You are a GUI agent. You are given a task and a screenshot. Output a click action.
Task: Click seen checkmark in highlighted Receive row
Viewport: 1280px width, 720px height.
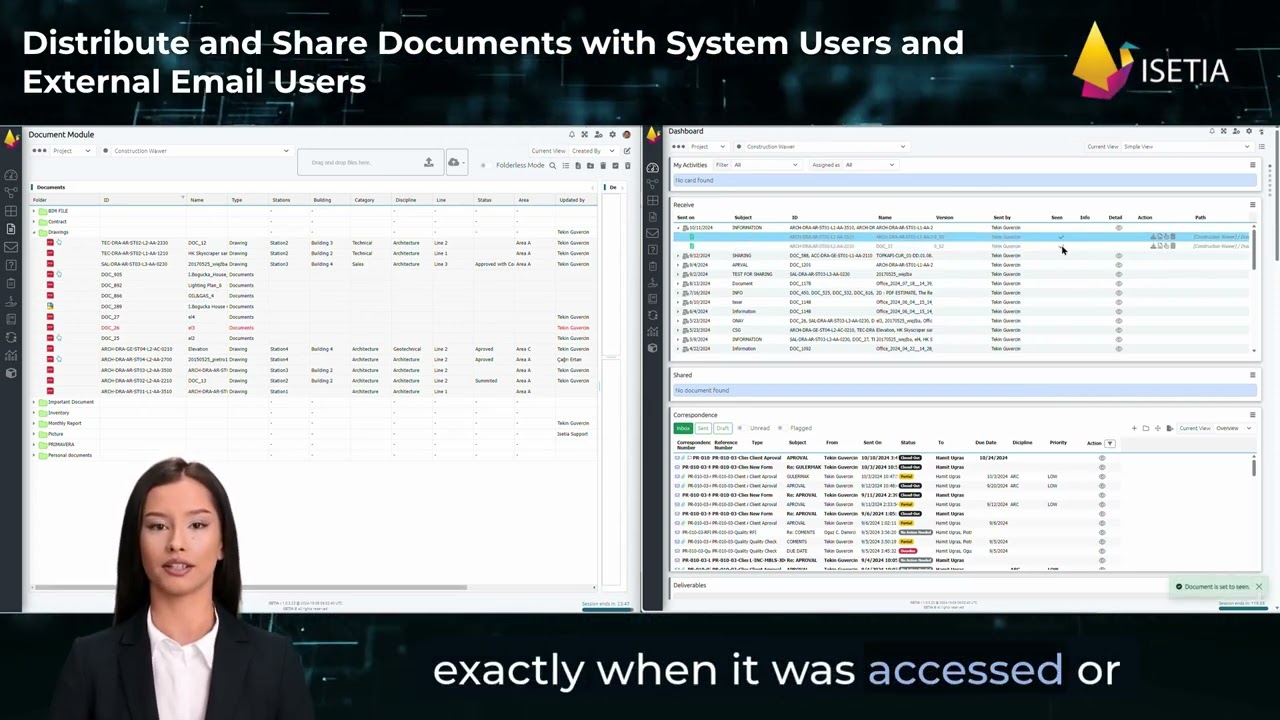[x=1061, y=237]
